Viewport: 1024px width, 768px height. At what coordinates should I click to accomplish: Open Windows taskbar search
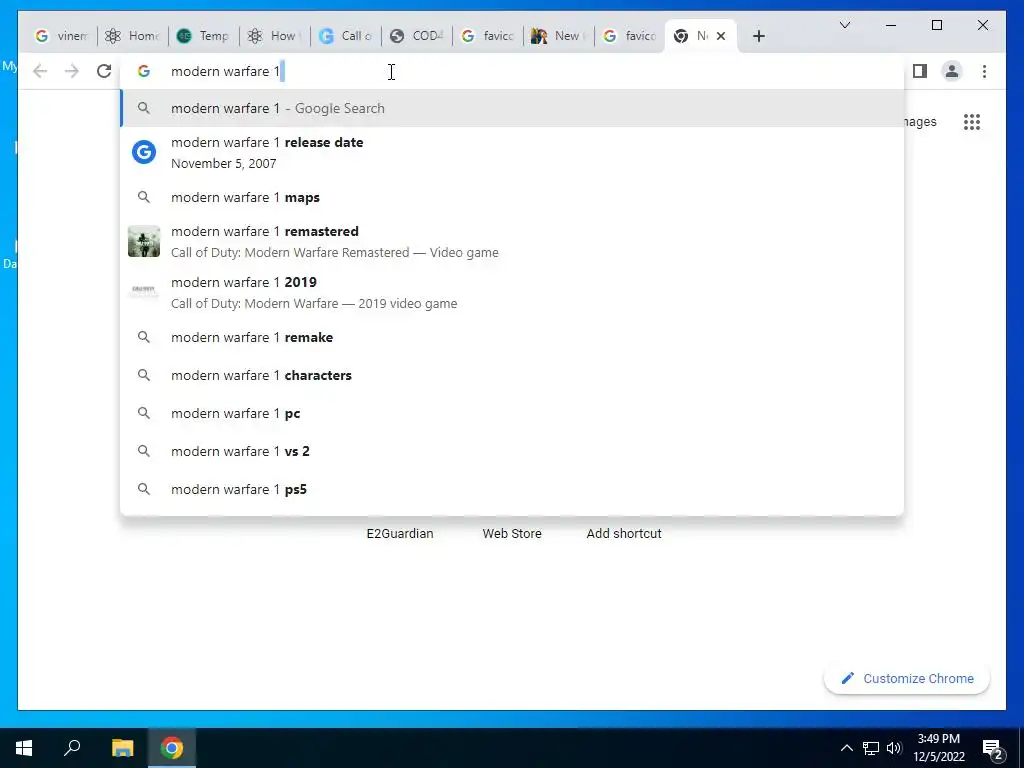[72, 748]
